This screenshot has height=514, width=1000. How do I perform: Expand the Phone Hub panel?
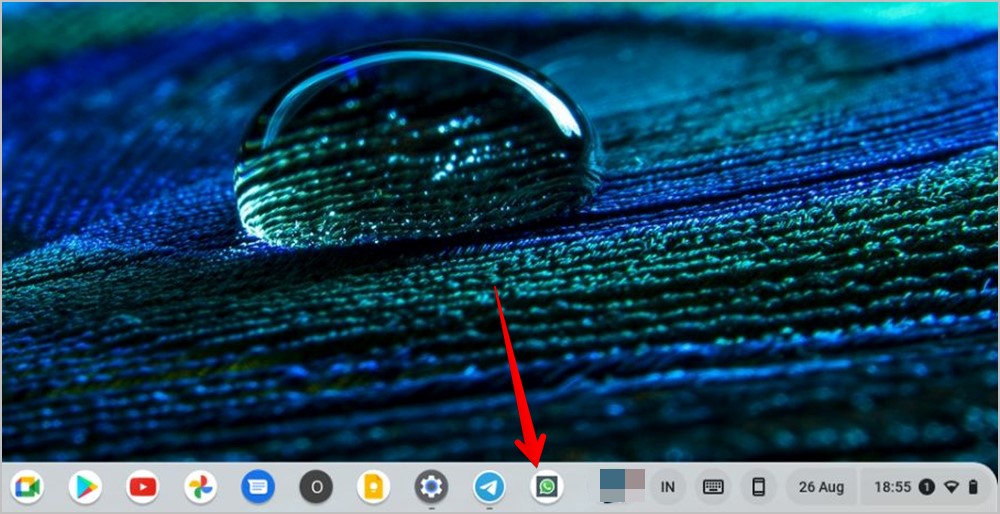tap(758, 488)
